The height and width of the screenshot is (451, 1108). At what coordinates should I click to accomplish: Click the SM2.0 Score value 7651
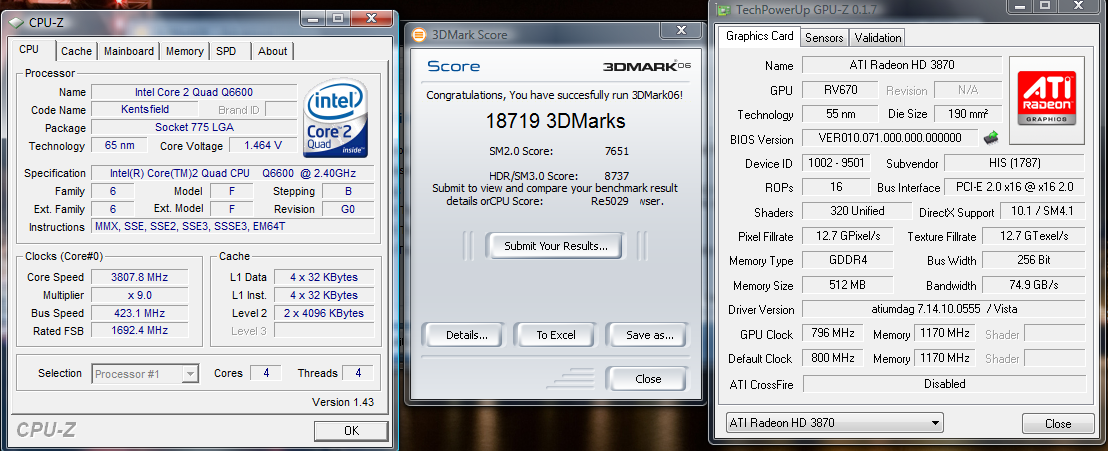[615, 151]
